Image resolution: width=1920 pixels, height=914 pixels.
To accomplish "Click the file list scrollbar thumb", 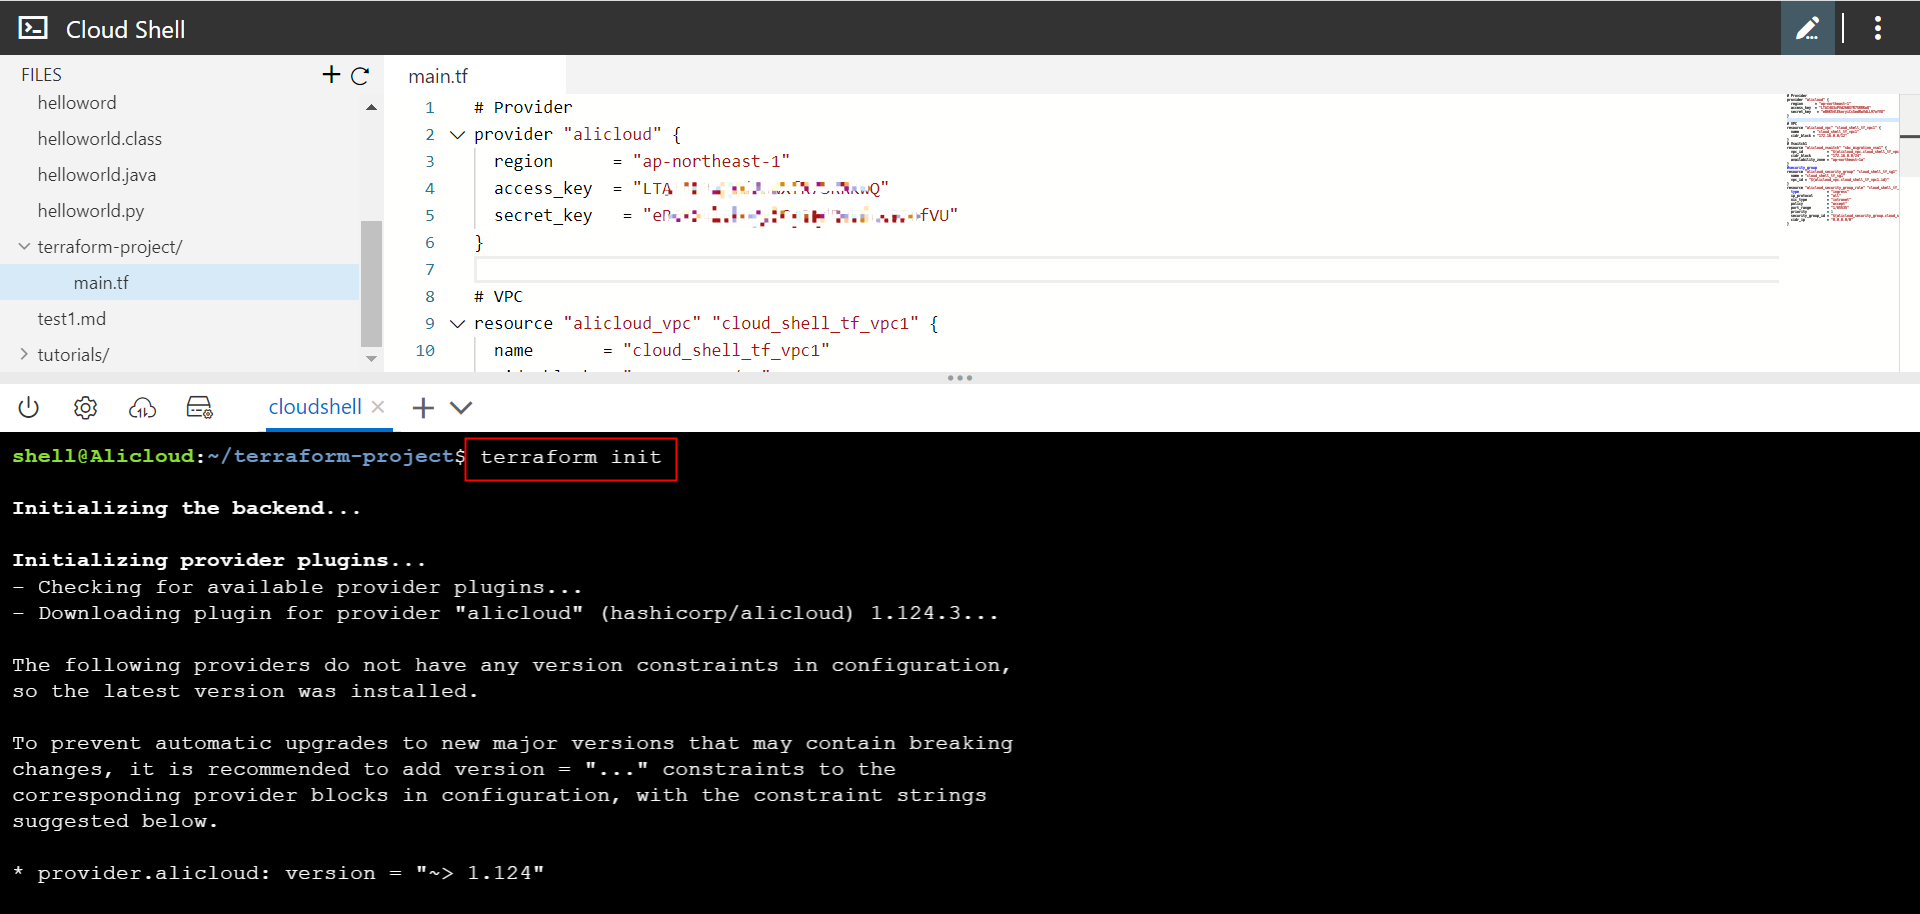I will [x=371, y=282].
